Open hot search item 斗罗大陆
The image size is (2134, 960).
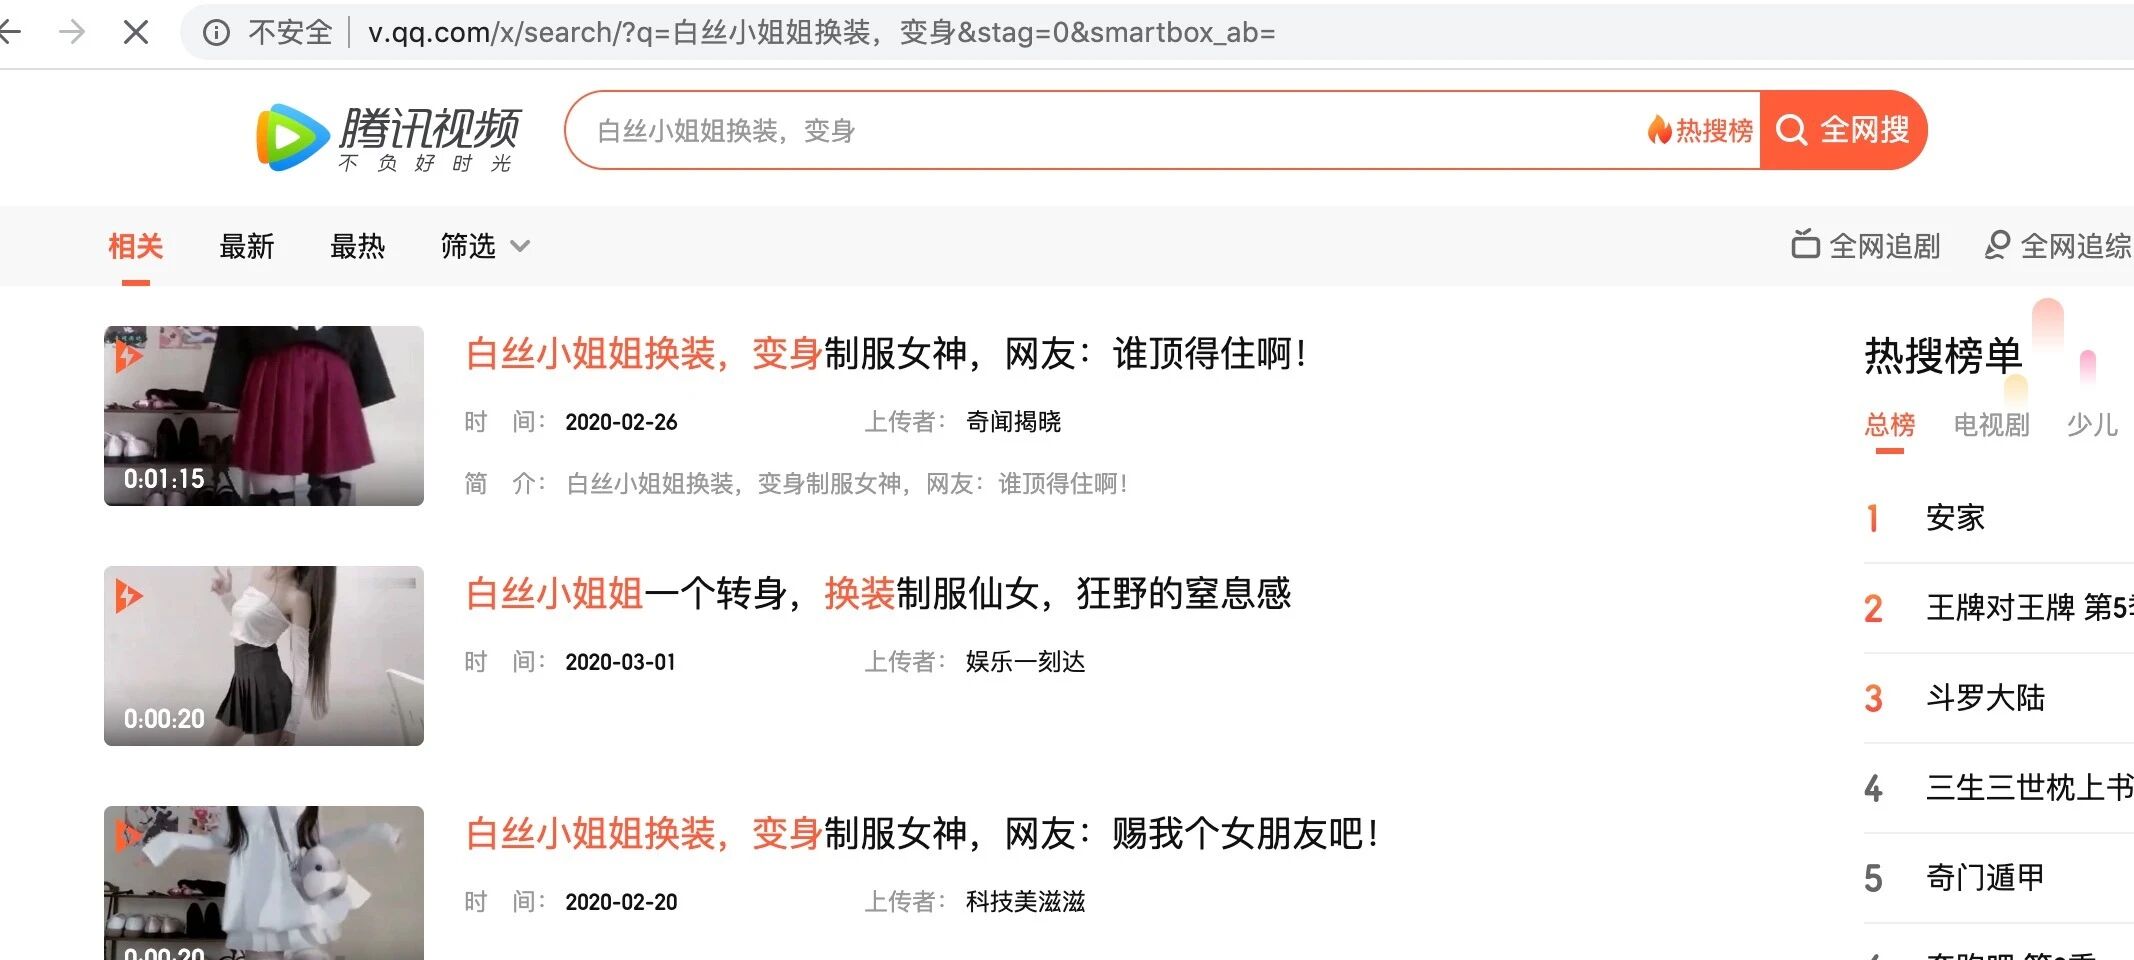[x=1986, y=698]
